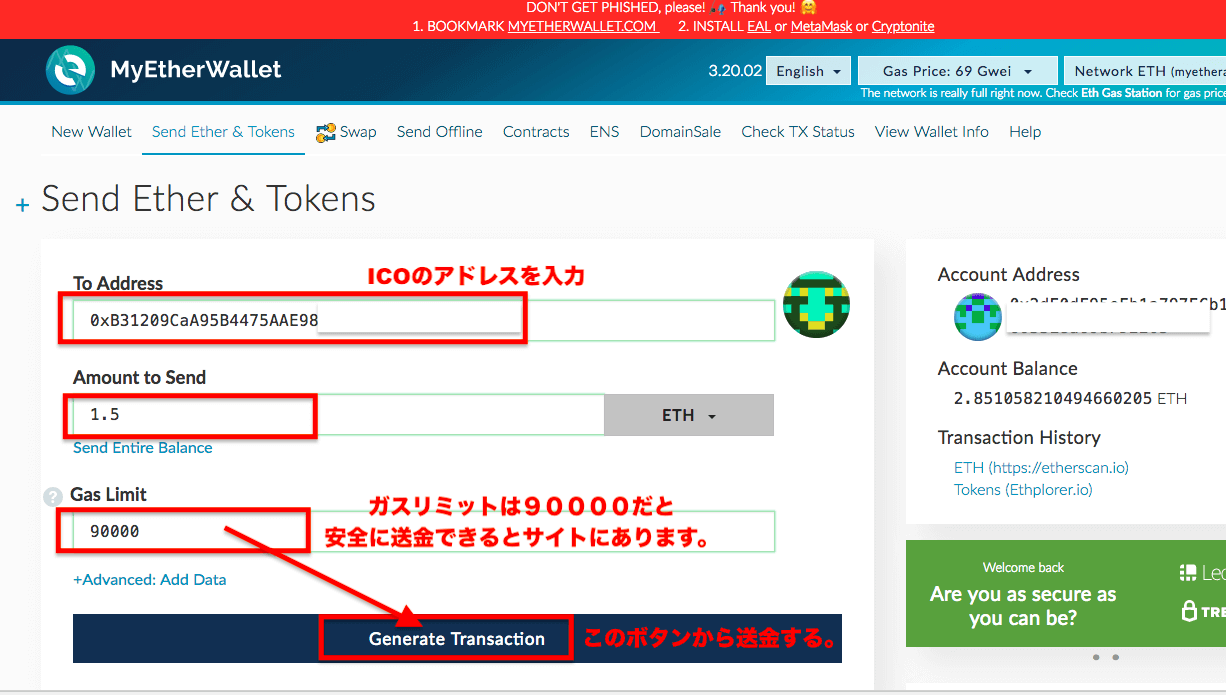Screen dimensions: 1226x695
Task: Click the MyEtherWallet logo icon
Action: (x=70, y=70)
